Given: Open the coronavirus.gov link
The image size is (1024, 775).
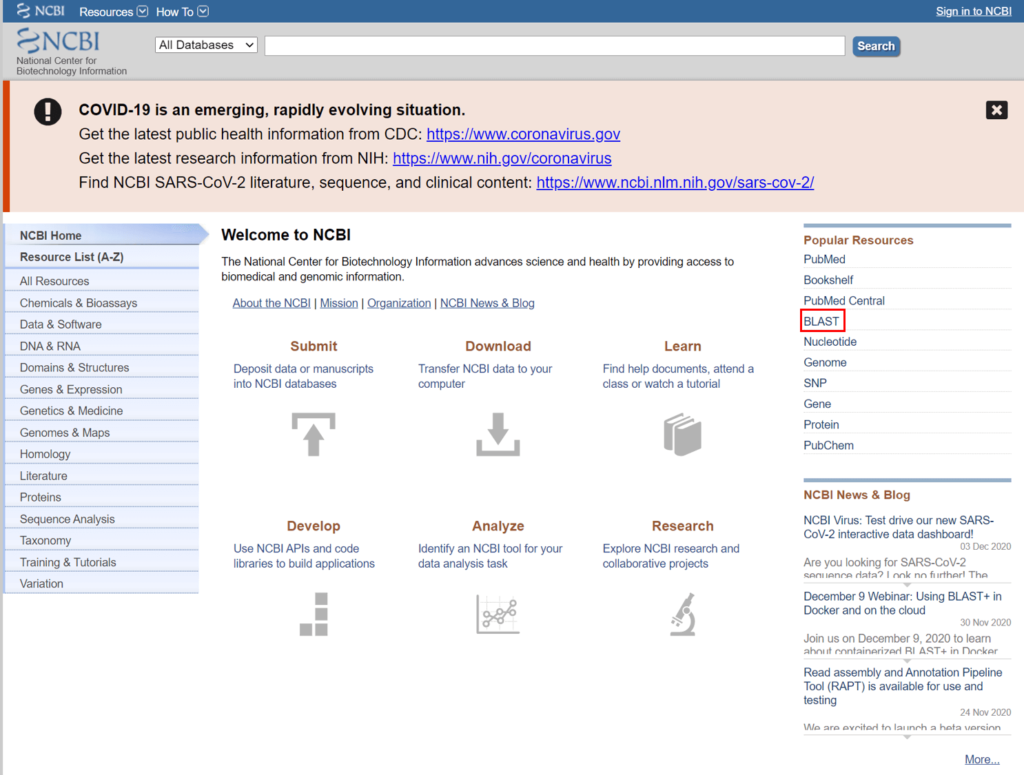Looking at the screenshot, I should [x=523, y=134].
